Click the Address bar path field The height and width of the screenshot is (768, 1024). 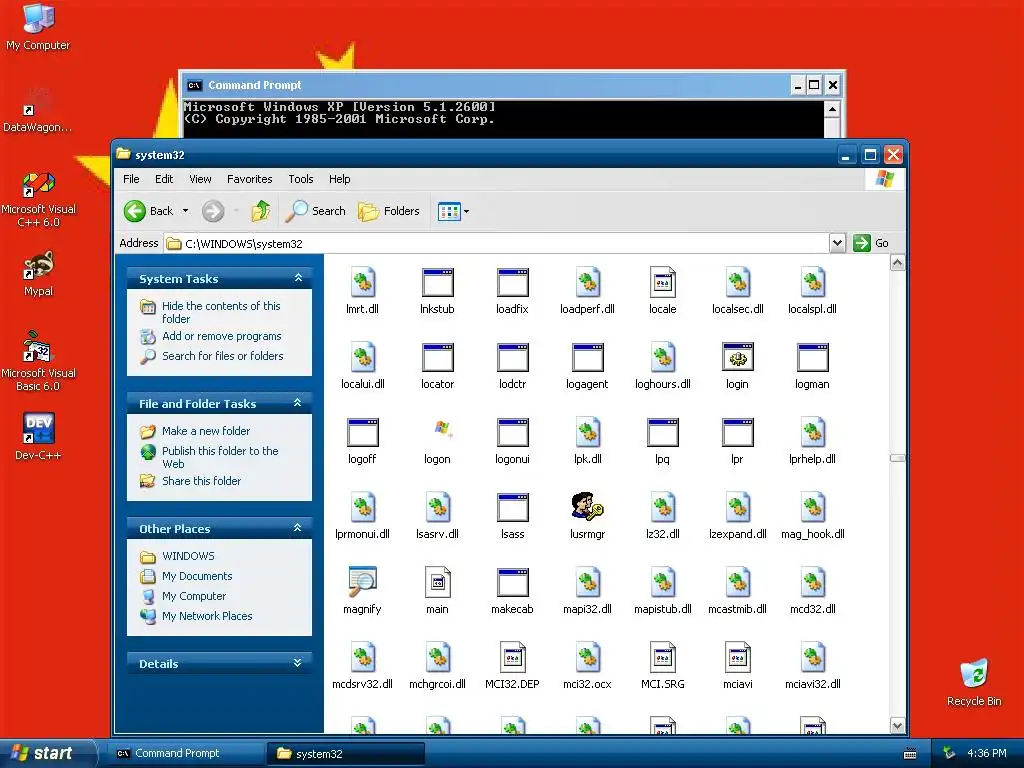tap(496, 244)
